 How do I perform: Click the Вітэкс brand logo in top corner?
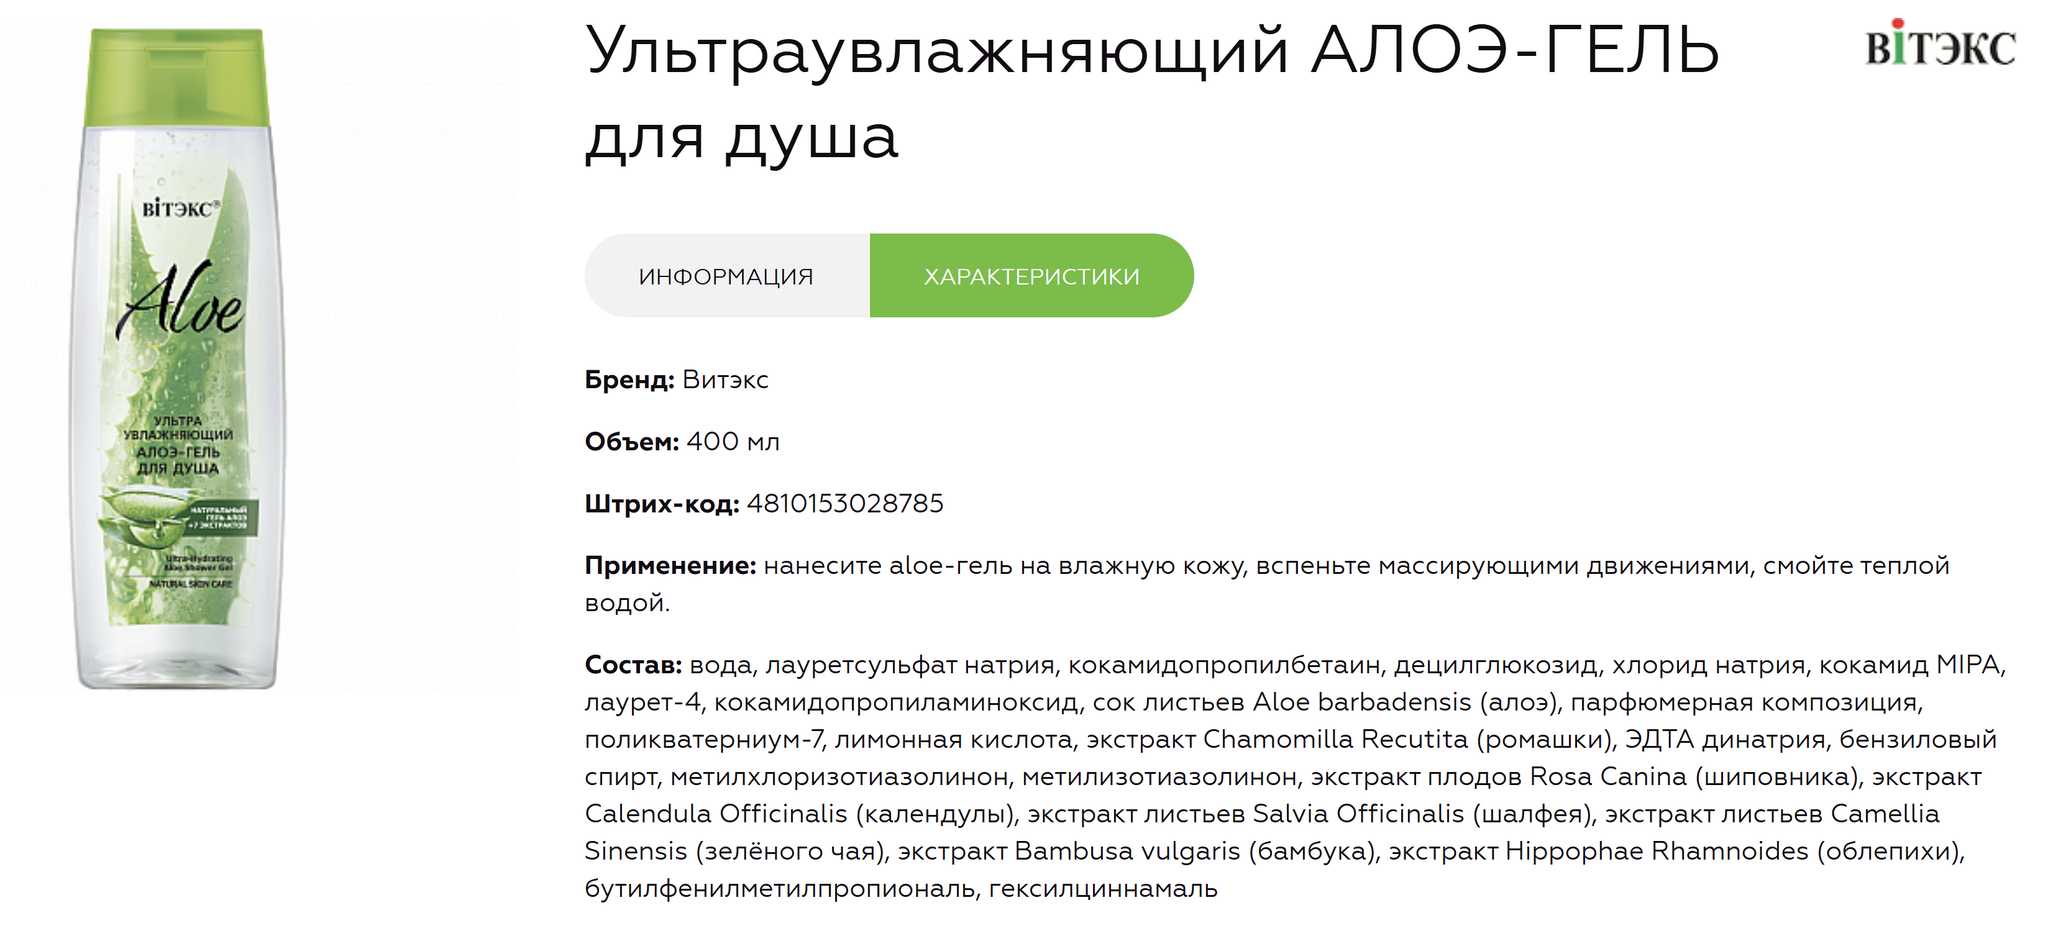coord(1939,44)
